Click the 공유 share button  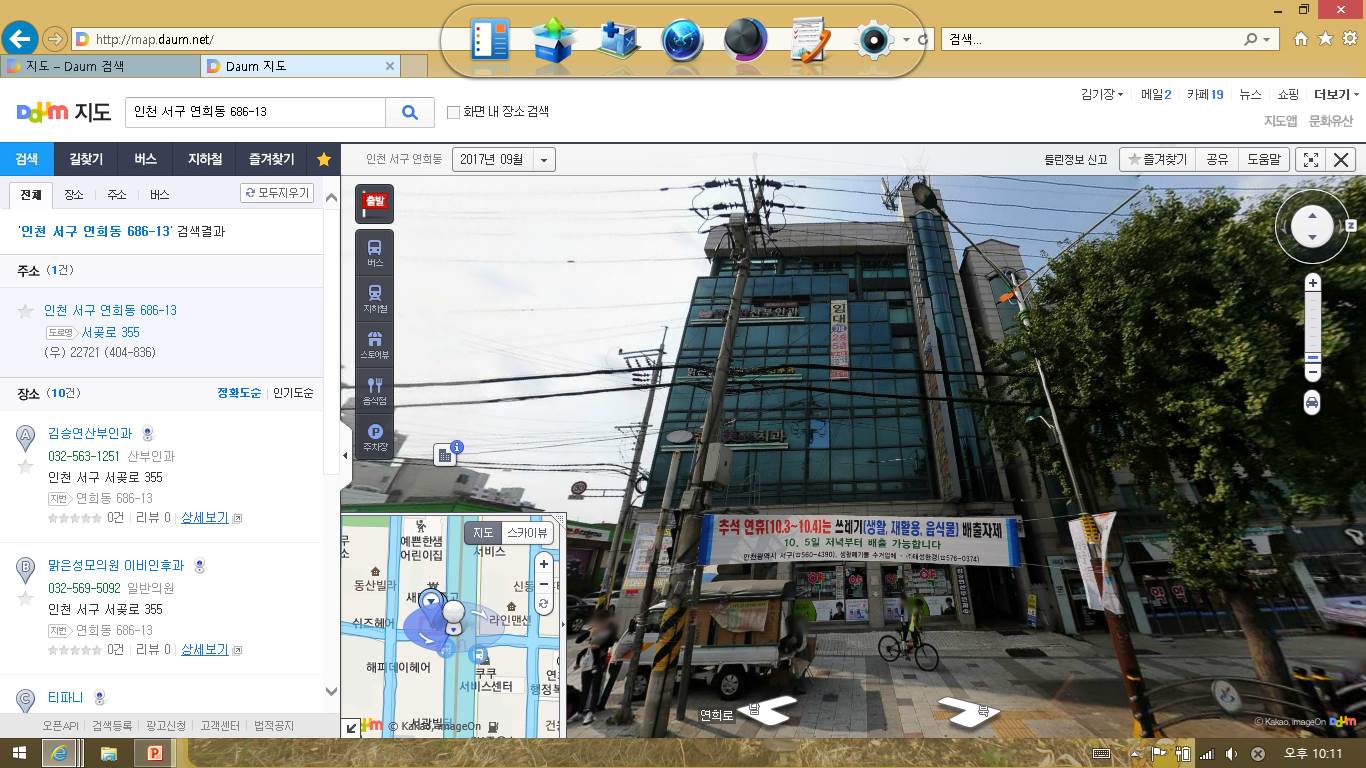pos(1217,160)
